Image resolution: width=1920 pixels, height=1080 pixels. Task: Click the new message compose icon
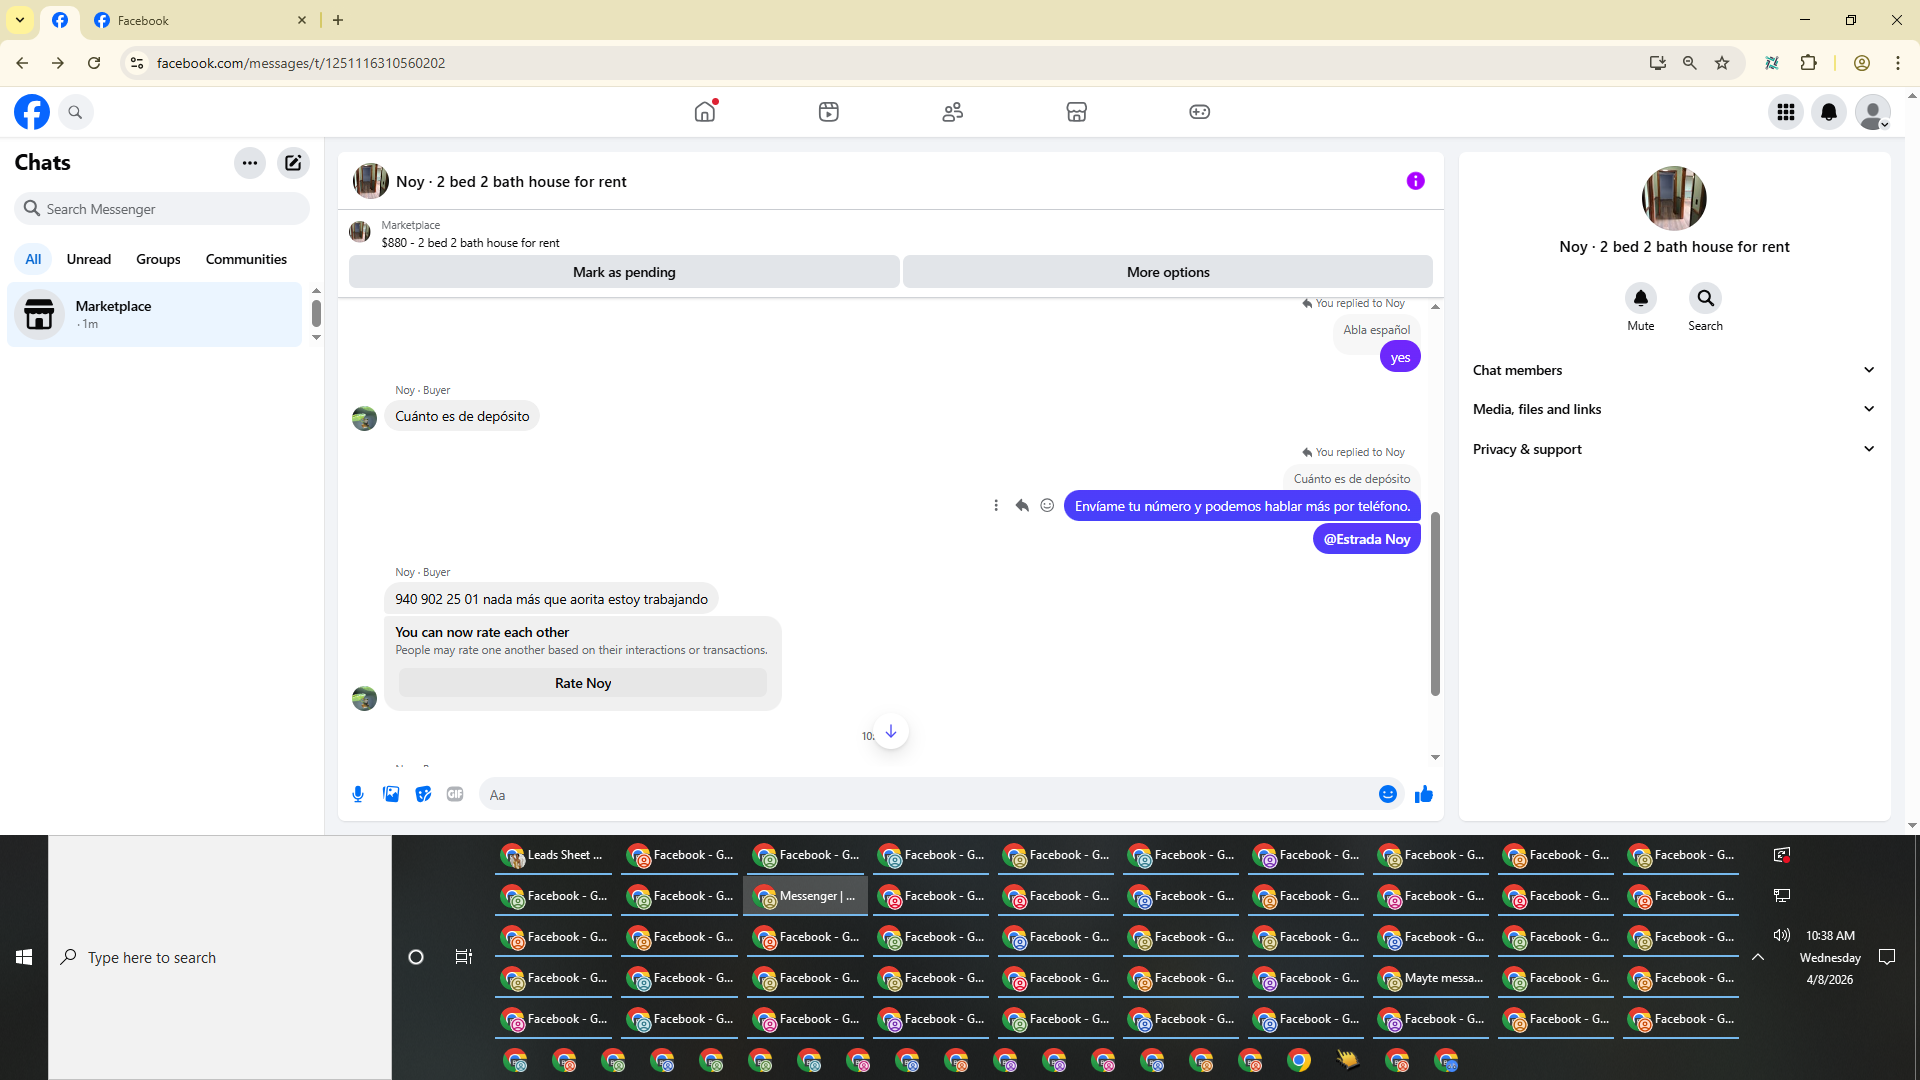[x=293, y=163]
